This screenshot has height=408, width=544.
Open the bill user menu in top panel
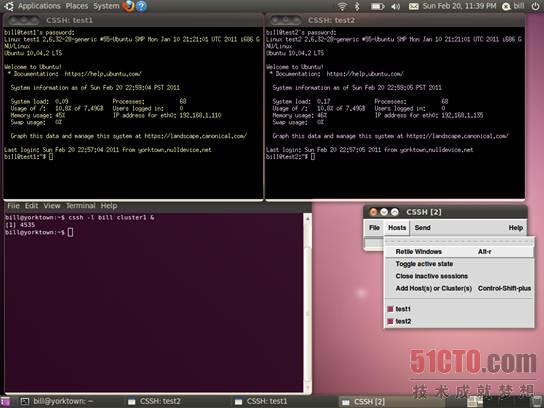click(x=519, y=6)
